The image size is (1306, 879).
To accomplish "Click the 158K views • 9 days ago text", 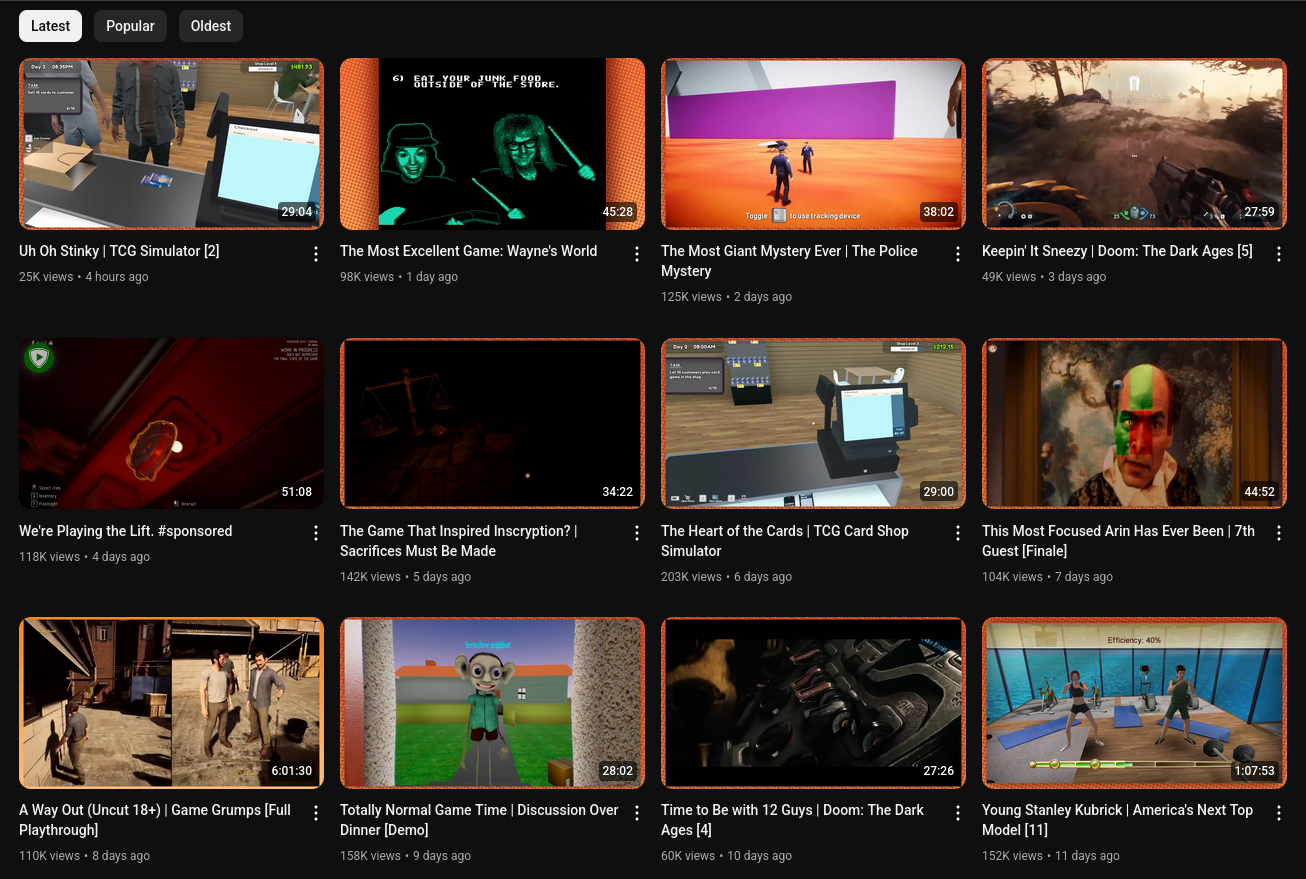I will click(x=406, y=855).
